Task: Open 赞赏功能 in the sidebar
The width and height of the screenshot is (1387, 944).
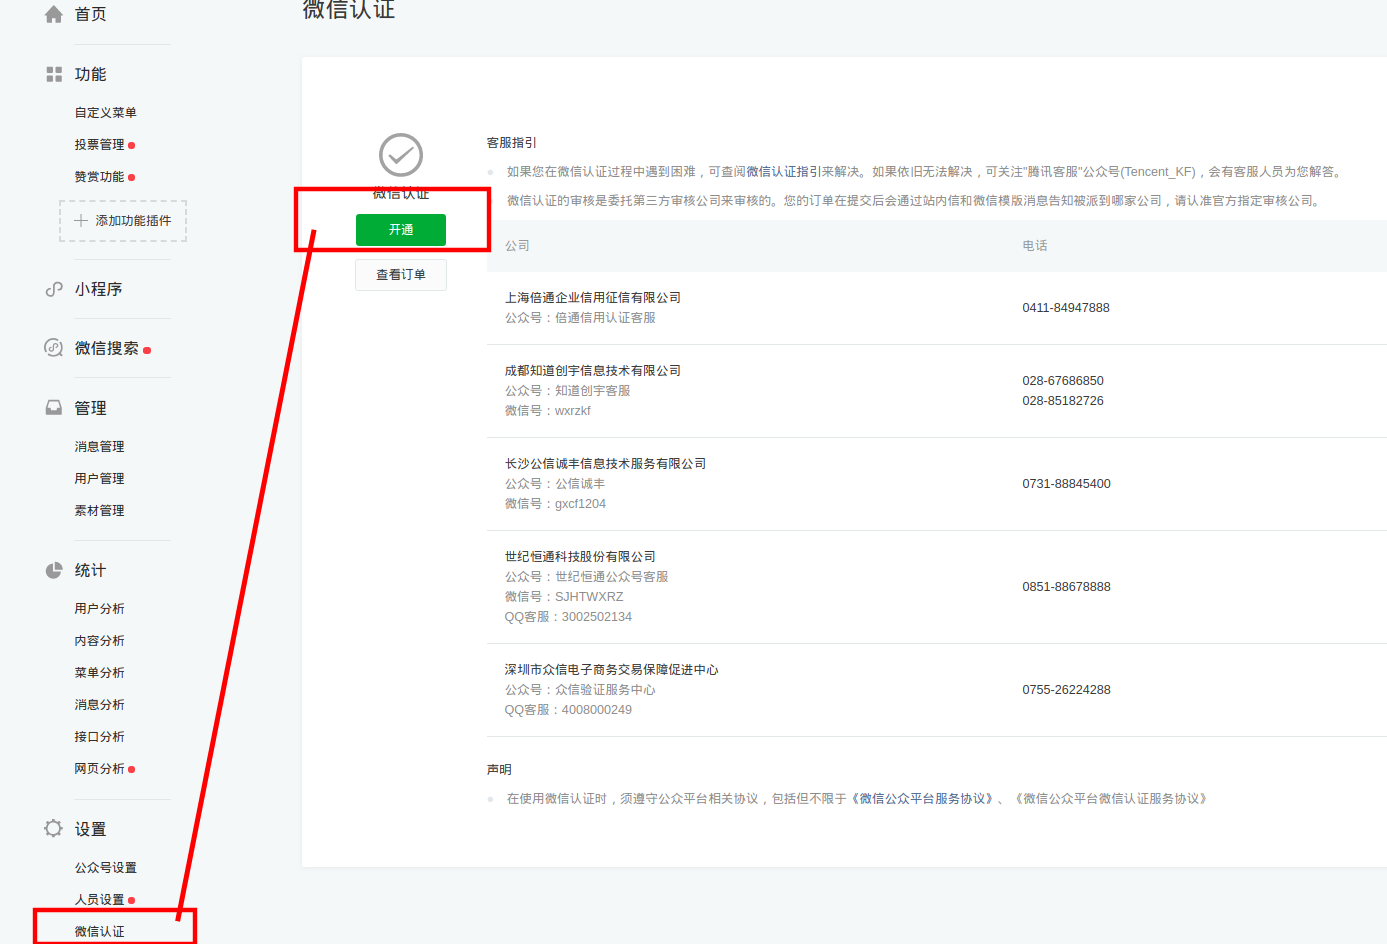Action: coord(99,177)
